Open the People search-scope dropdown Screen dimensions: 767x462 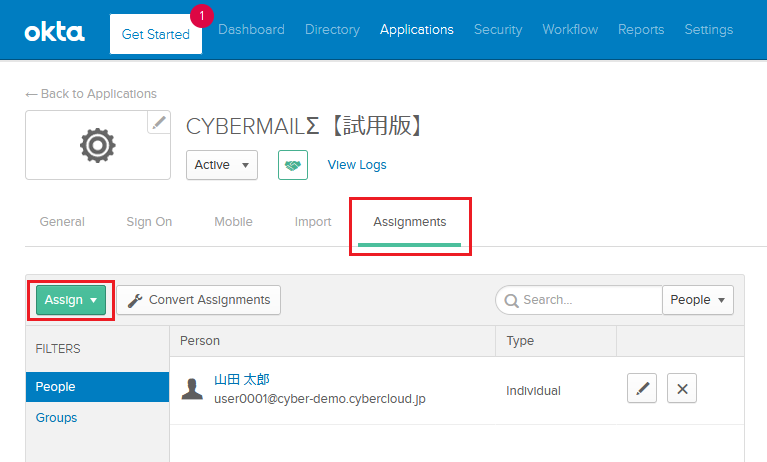[x=698, y=300]
